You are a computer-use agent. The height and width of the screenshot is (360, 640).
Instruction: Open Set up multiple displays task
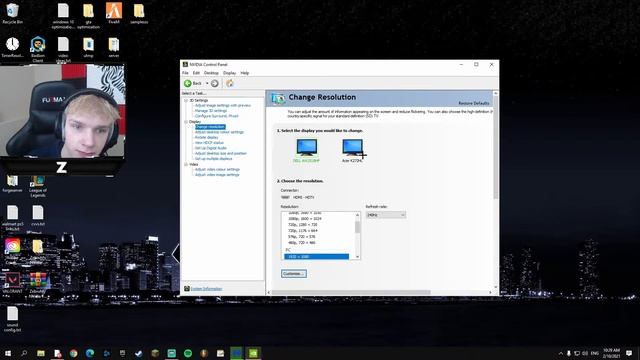[x=213, y=159]
